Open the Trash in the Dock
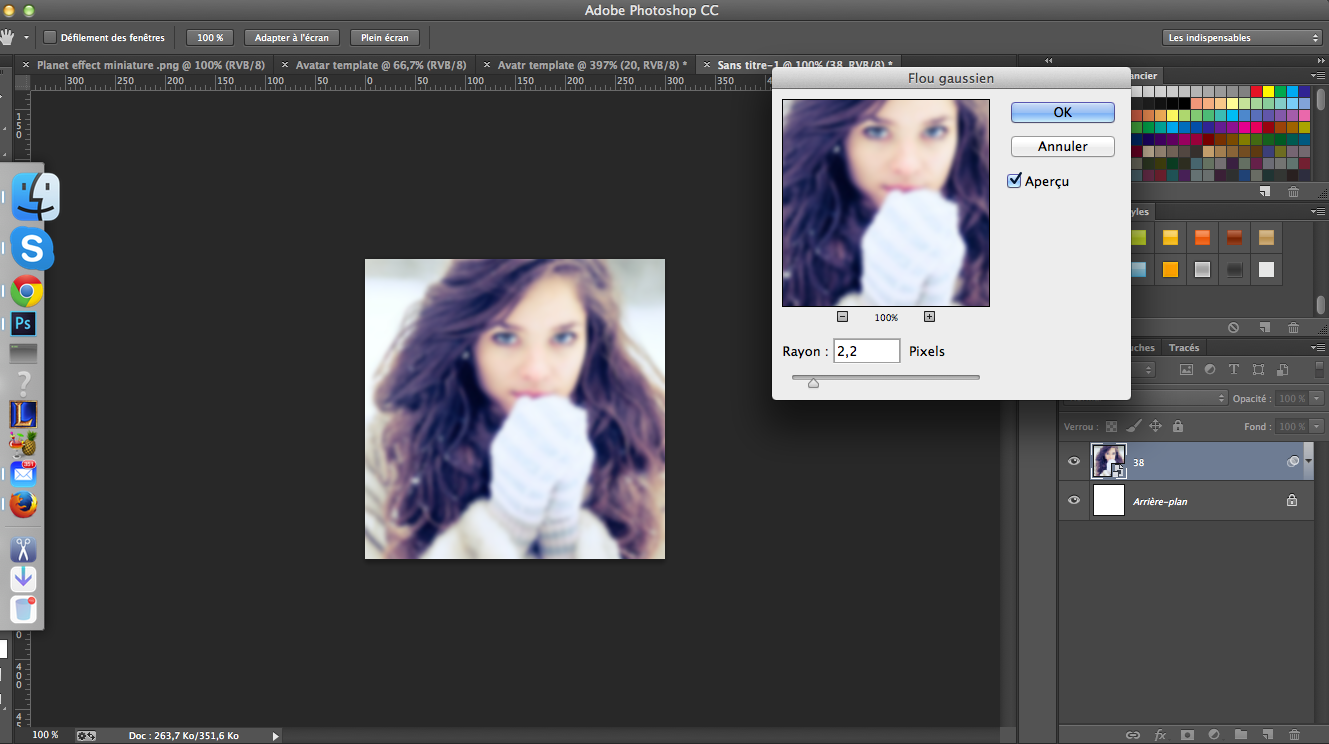This screenshot has width=1329, height=744. tap(24, 609)
